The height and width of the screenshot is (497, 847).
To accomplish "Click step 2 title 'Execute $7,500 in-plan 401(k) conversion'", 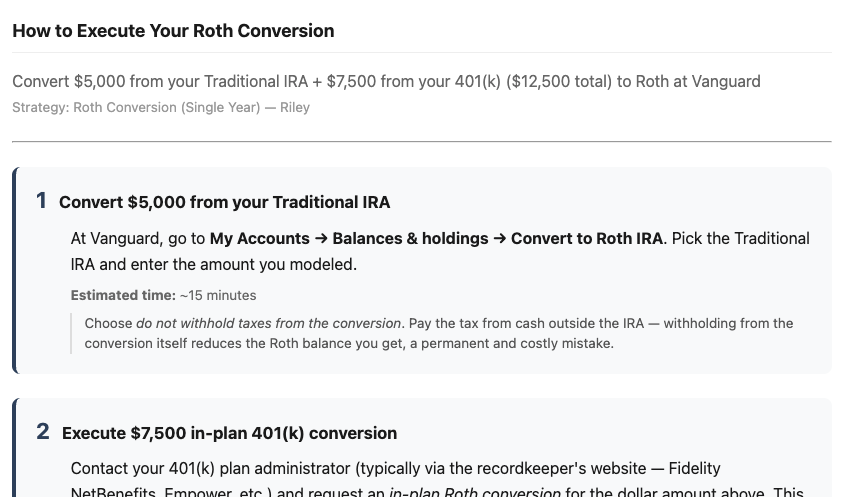I will tap(229, 433).
